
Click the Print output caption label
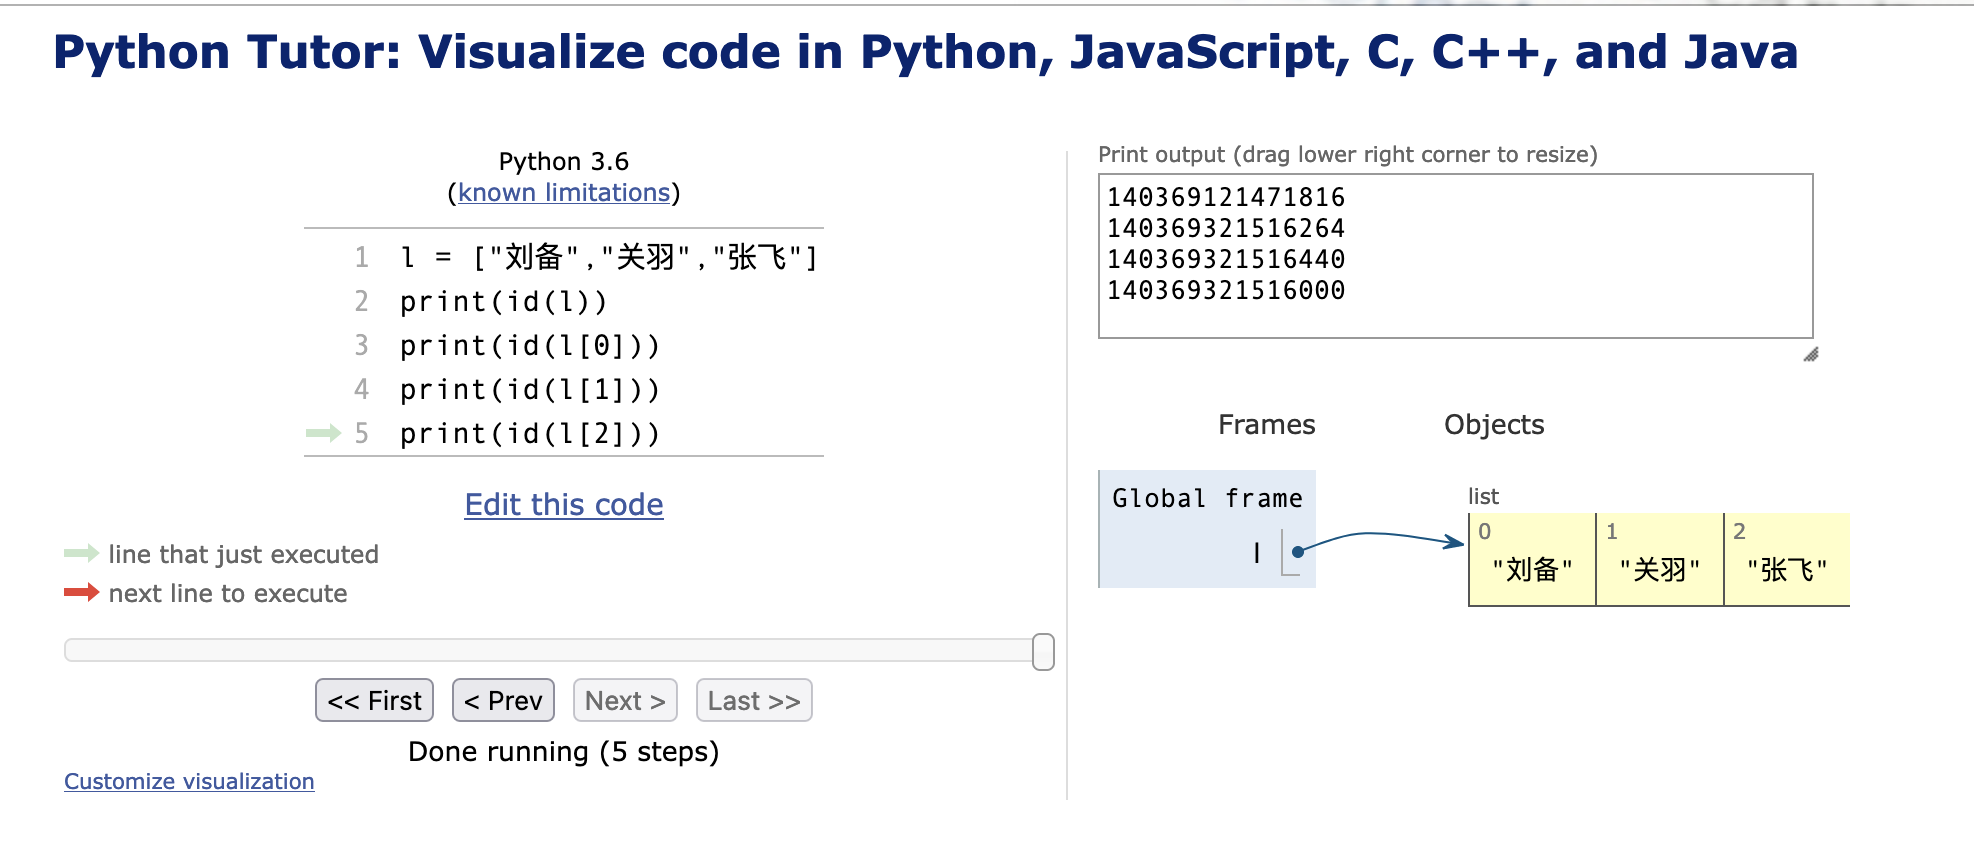[x=1347, y=154]
